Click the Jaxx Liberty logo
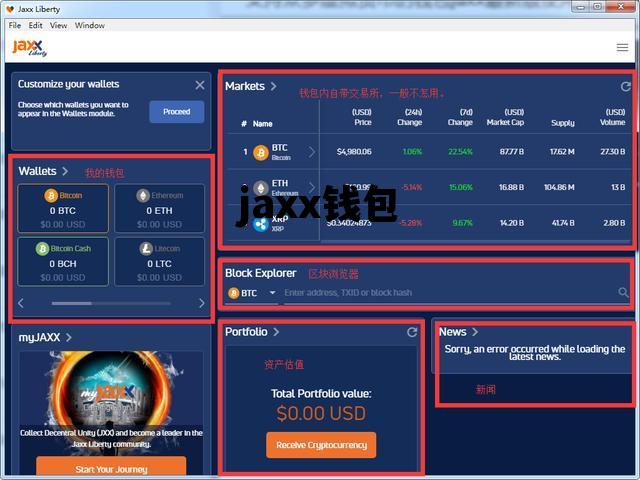This screenshot has height=480, width=640. pyautogui.click(x=29, y=47)
